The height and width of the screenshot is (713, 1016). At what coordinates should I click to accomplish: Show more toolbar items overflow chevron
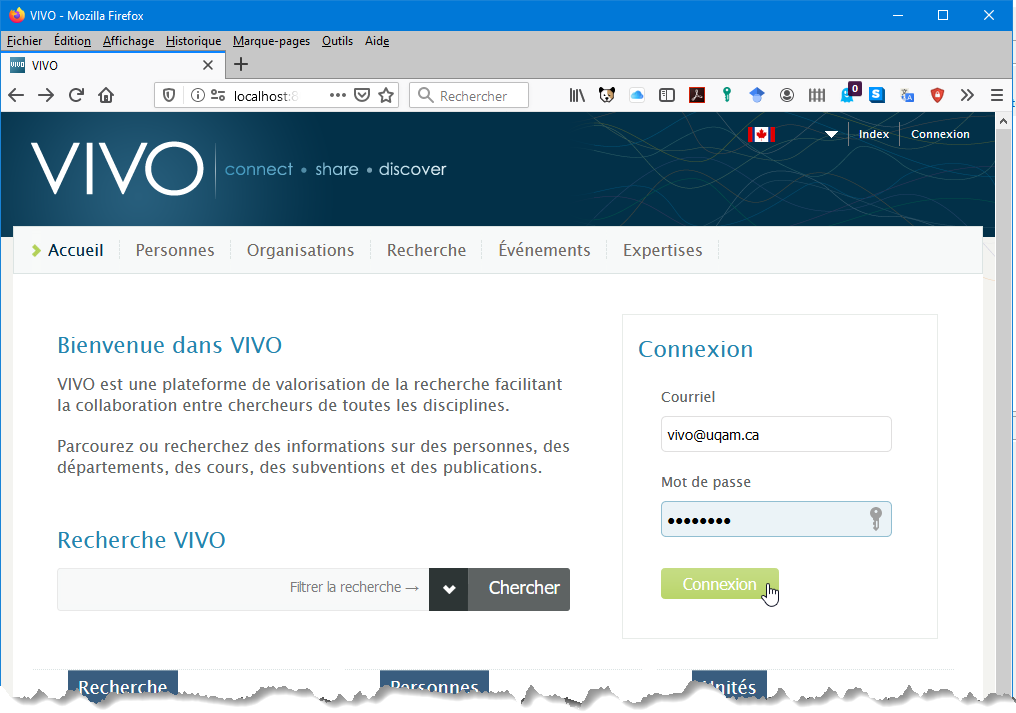(x=967, y=95)
